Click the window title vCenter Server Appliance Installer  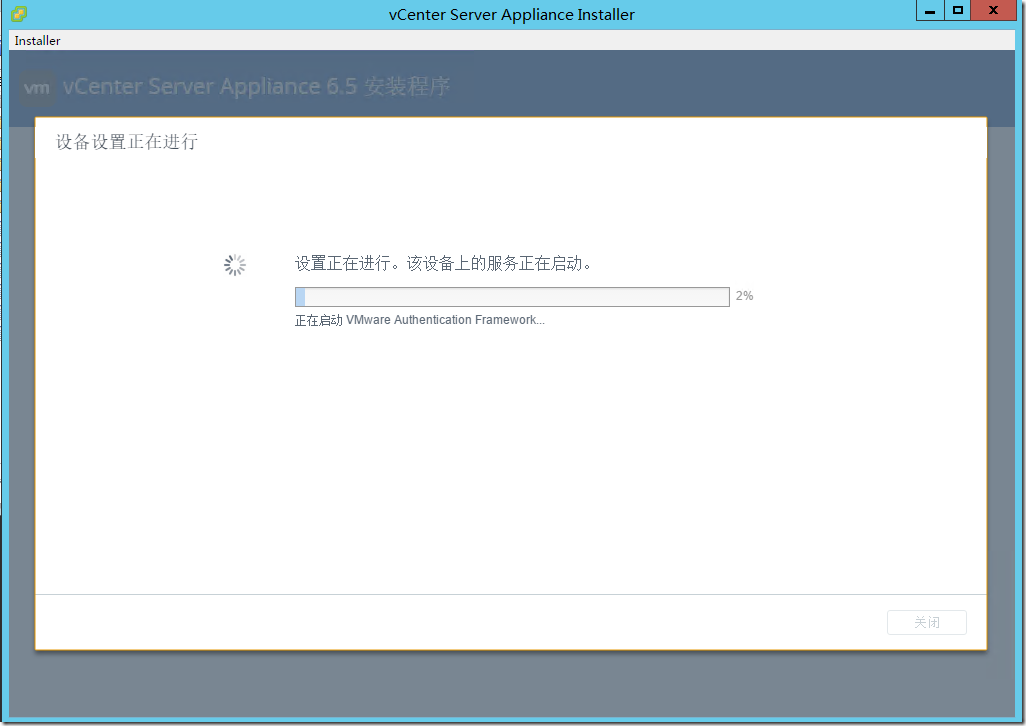512,14
